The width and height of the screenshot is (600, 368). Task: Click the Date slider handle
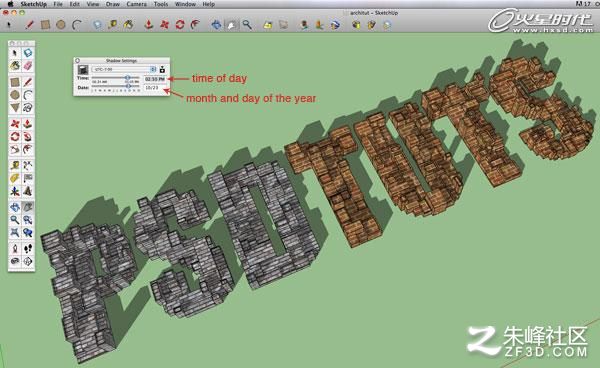point(129,86)
